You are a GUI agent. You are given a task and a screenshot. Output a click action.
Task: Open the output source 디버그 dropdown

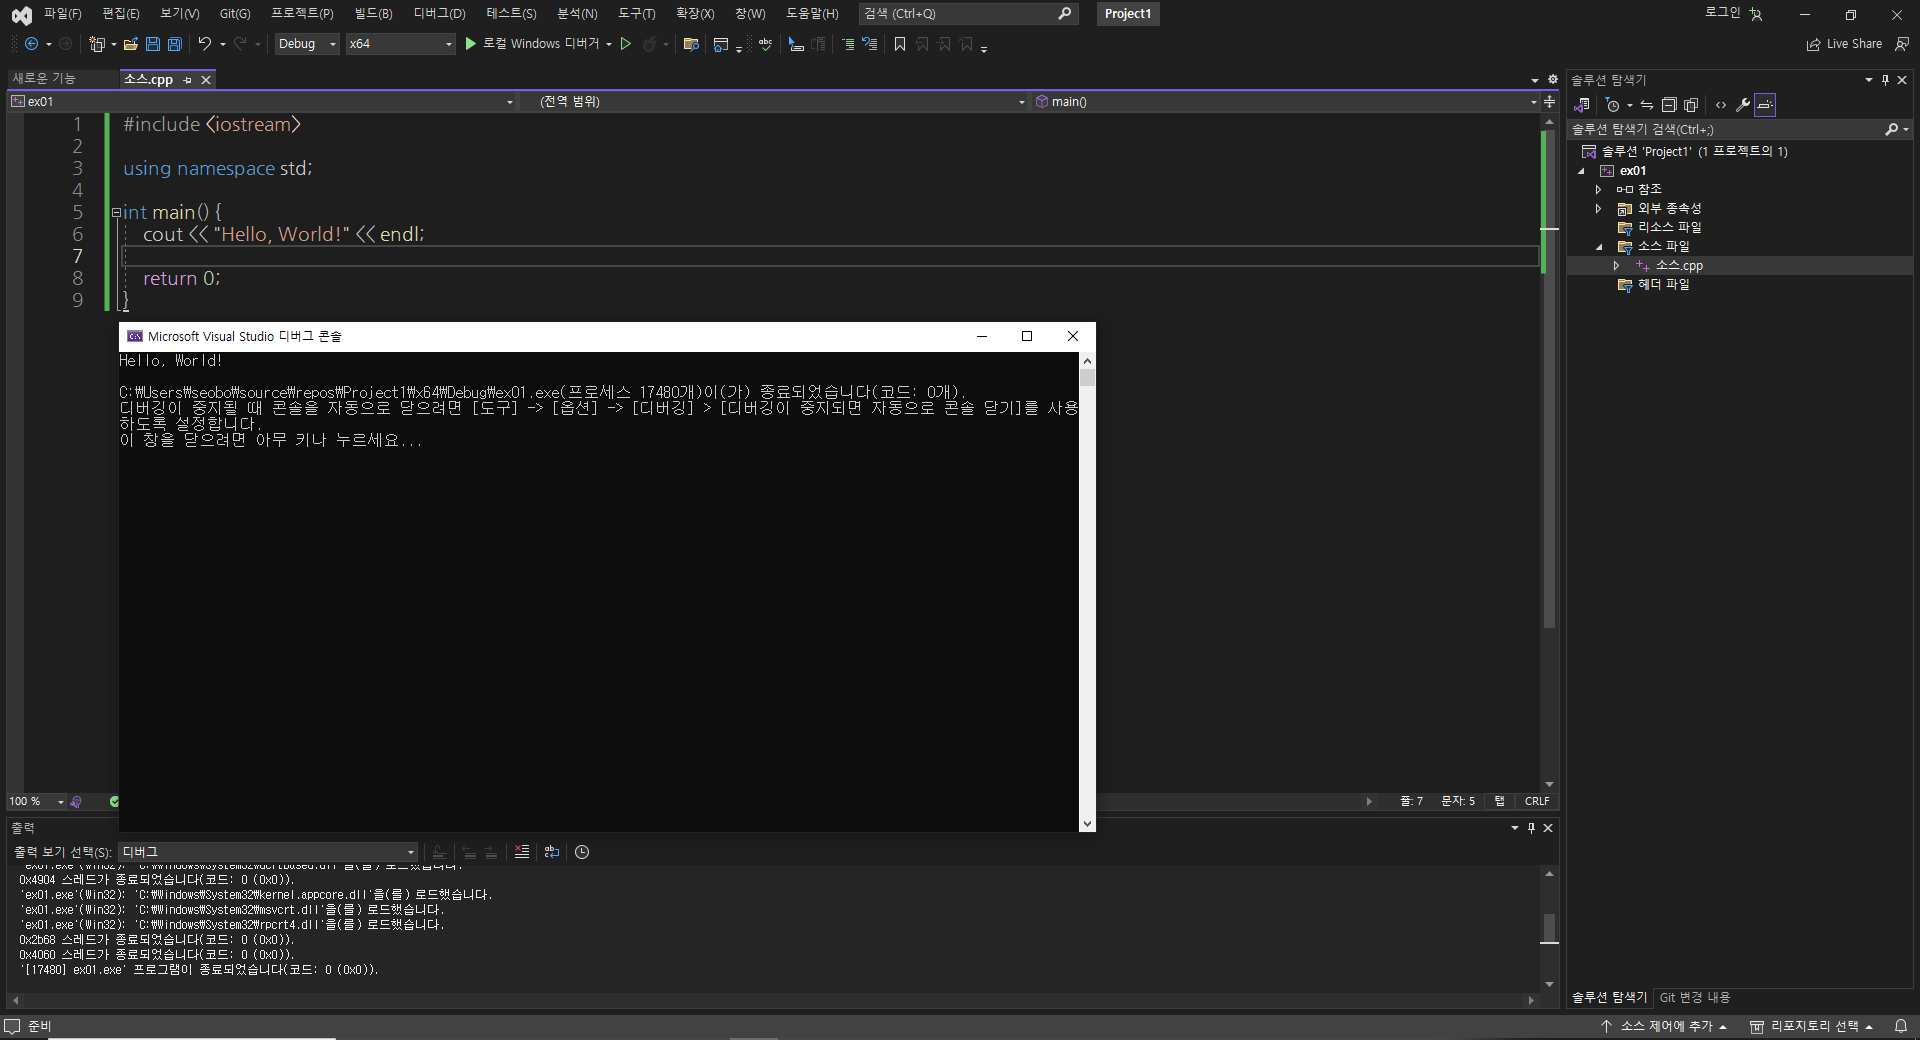tap(268, 852)
